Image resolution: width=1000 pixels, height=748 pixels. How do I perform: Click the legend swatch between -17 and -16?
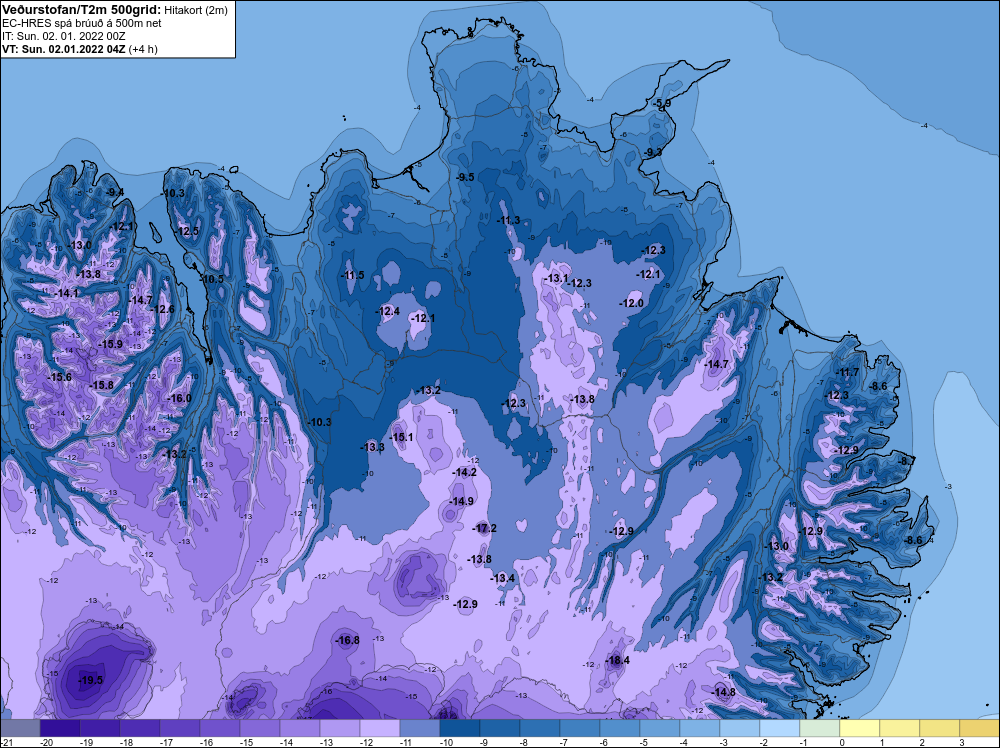point(180,728)
